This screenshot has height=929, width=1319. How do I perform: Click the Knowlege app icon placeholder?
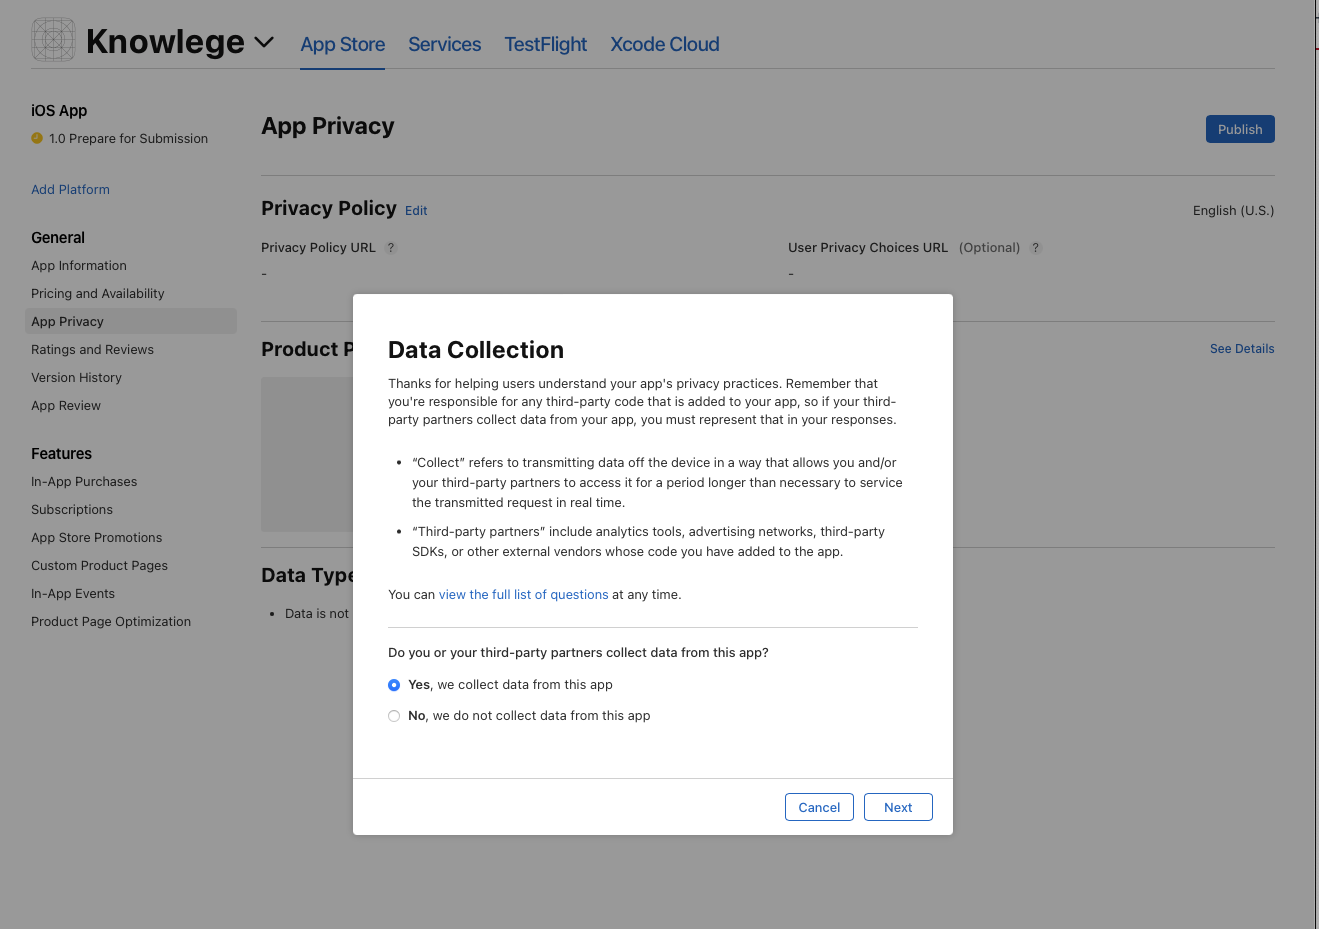point(53,40)
